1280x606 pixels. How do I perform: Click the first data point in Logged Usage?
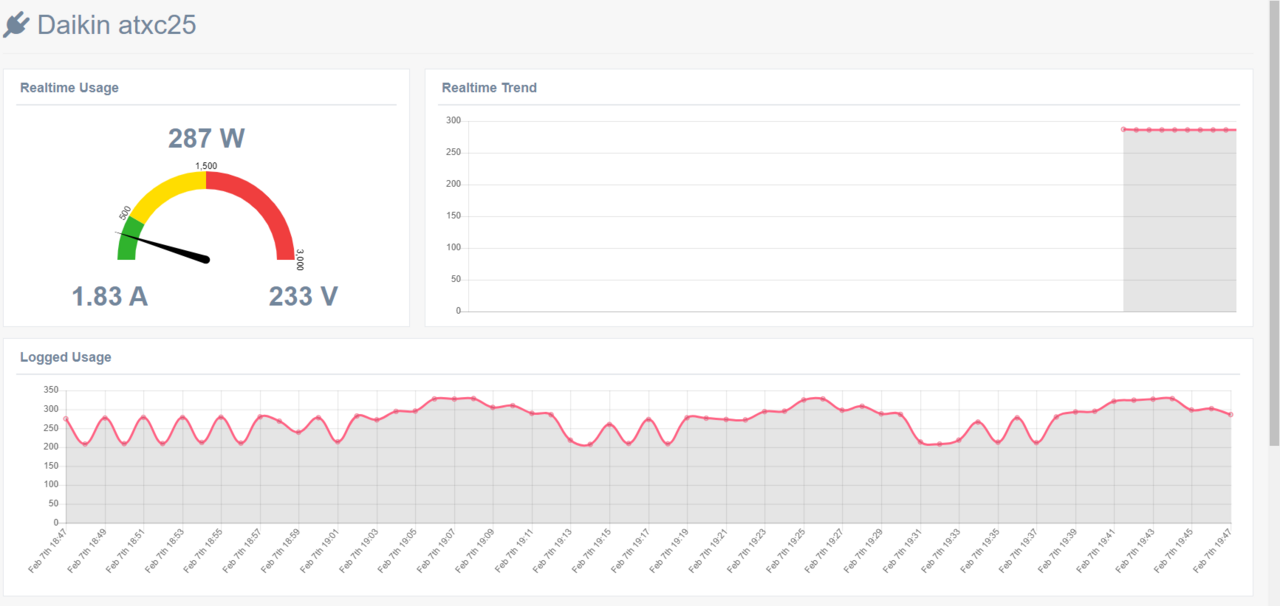[x=66, y=419]
